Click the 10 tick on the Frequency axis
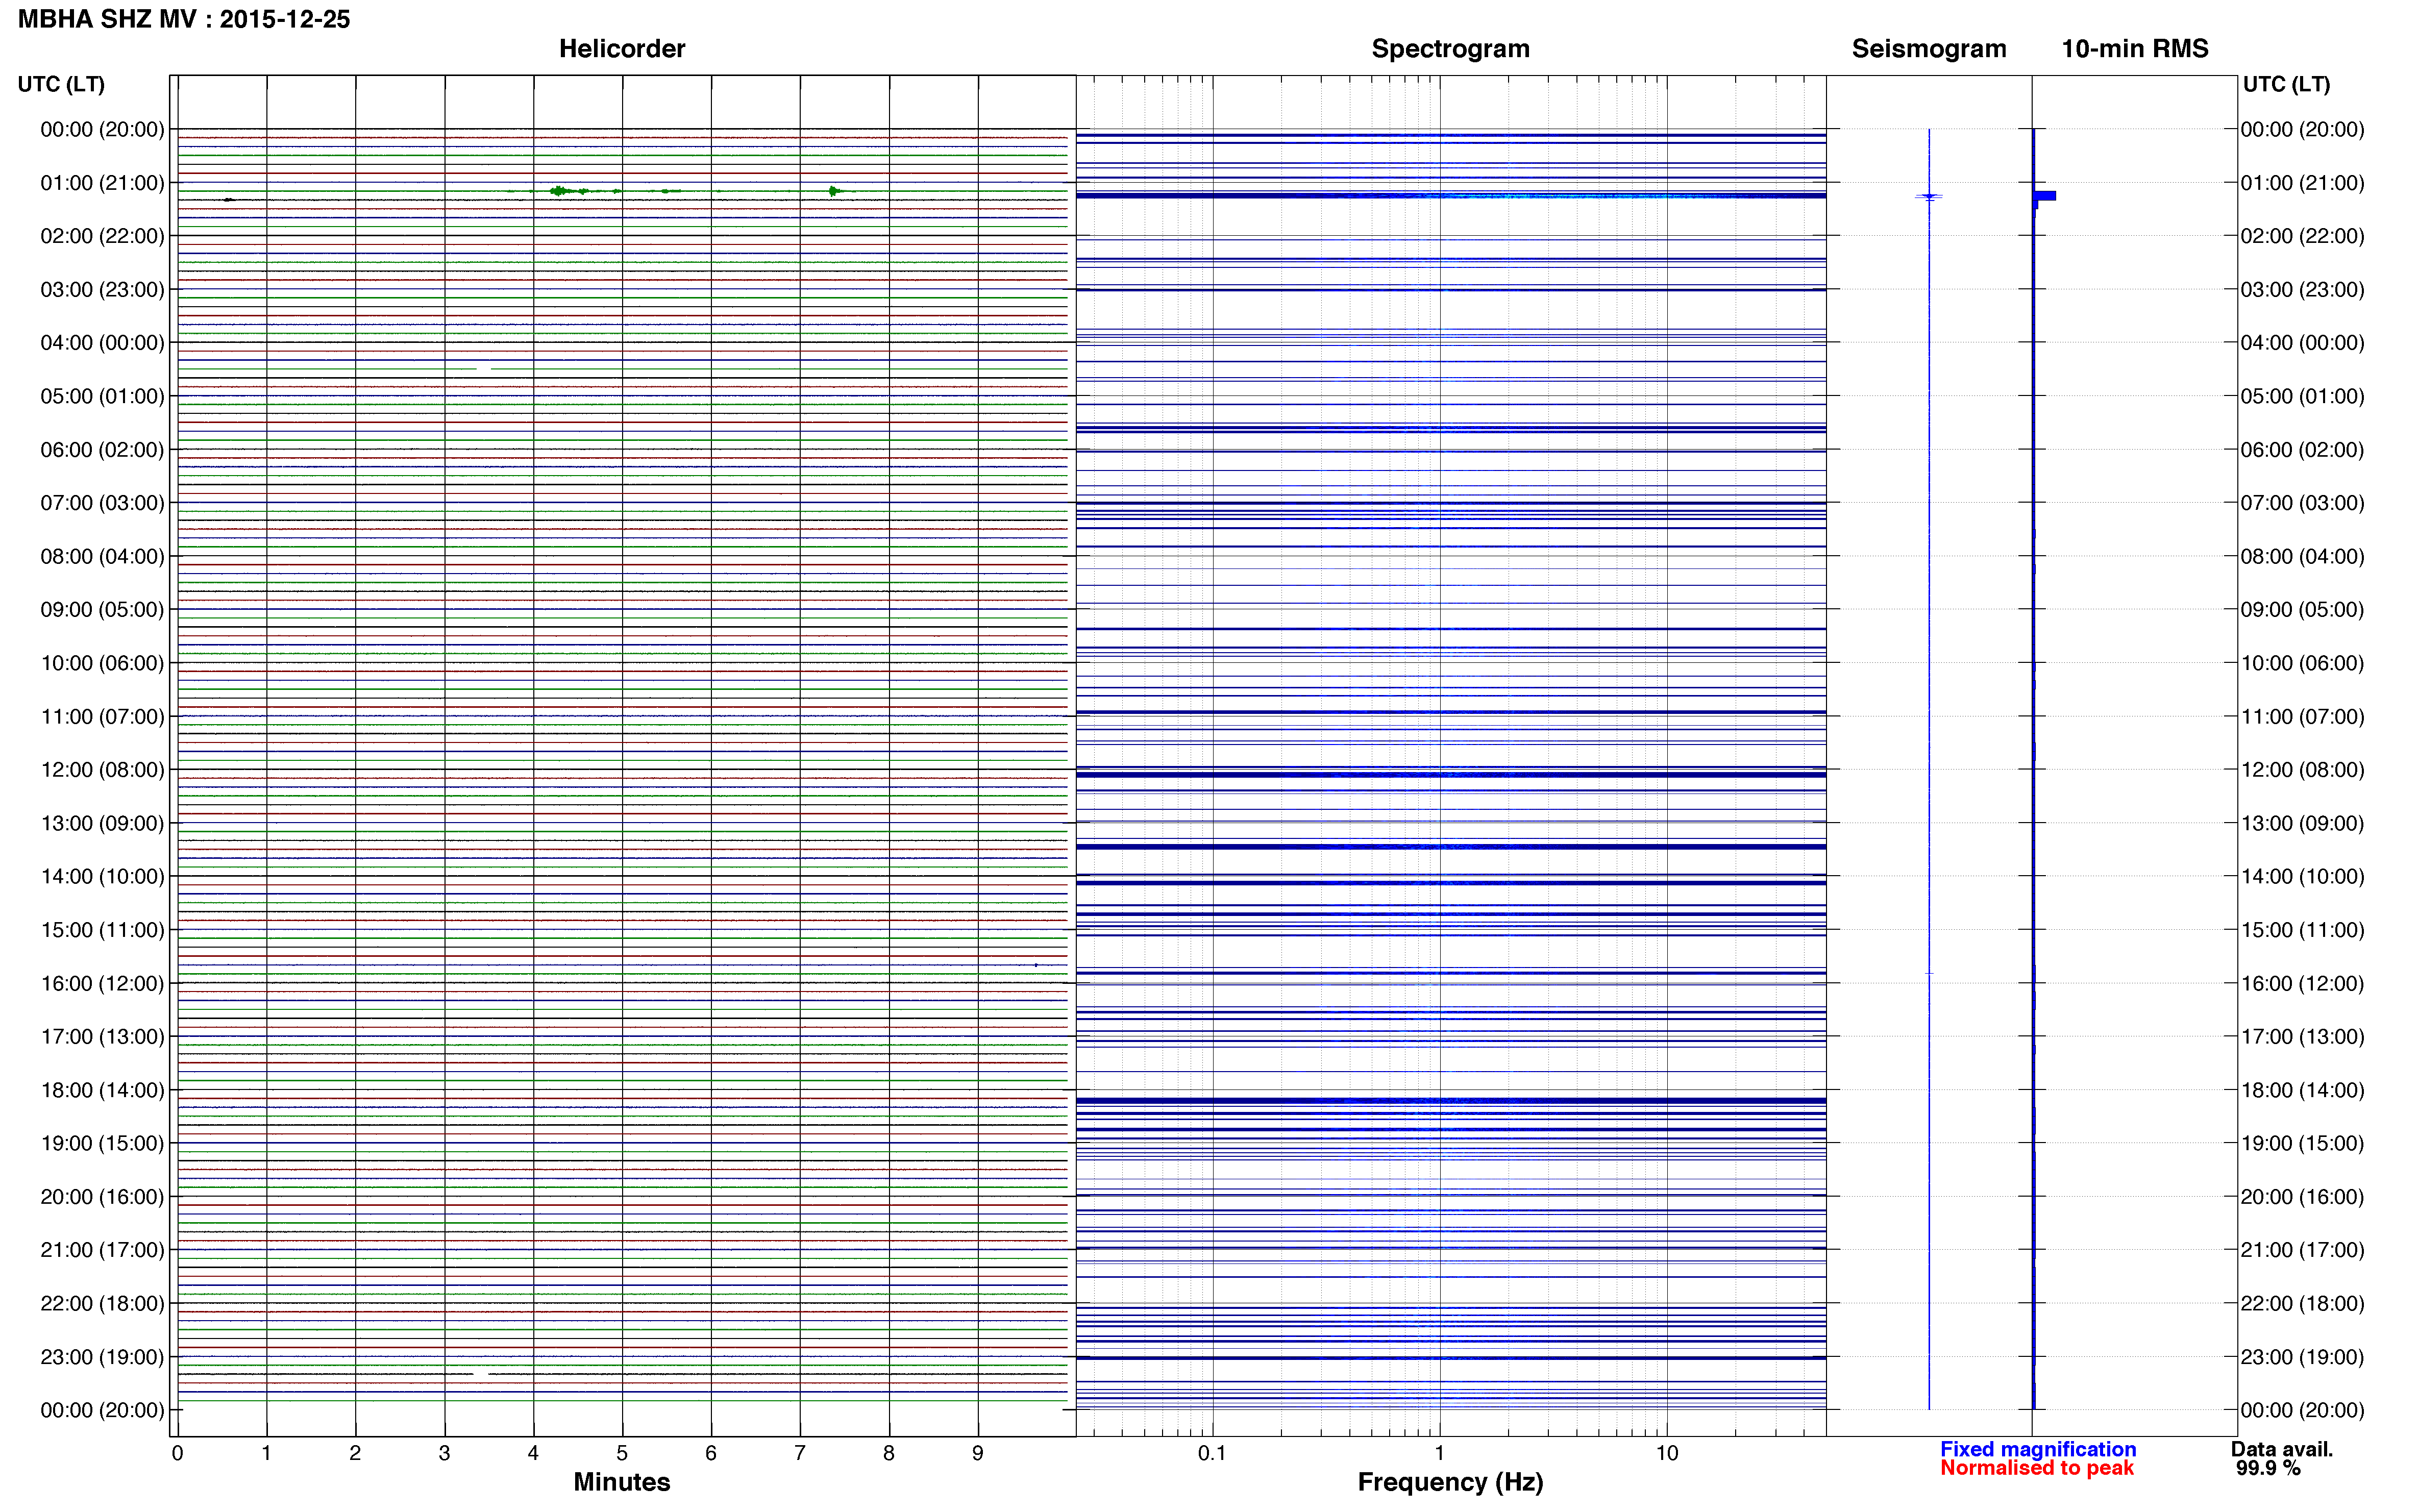Image resolution: width=2419 pixels, height=1512 pixels. (x=1667, y=1454)
